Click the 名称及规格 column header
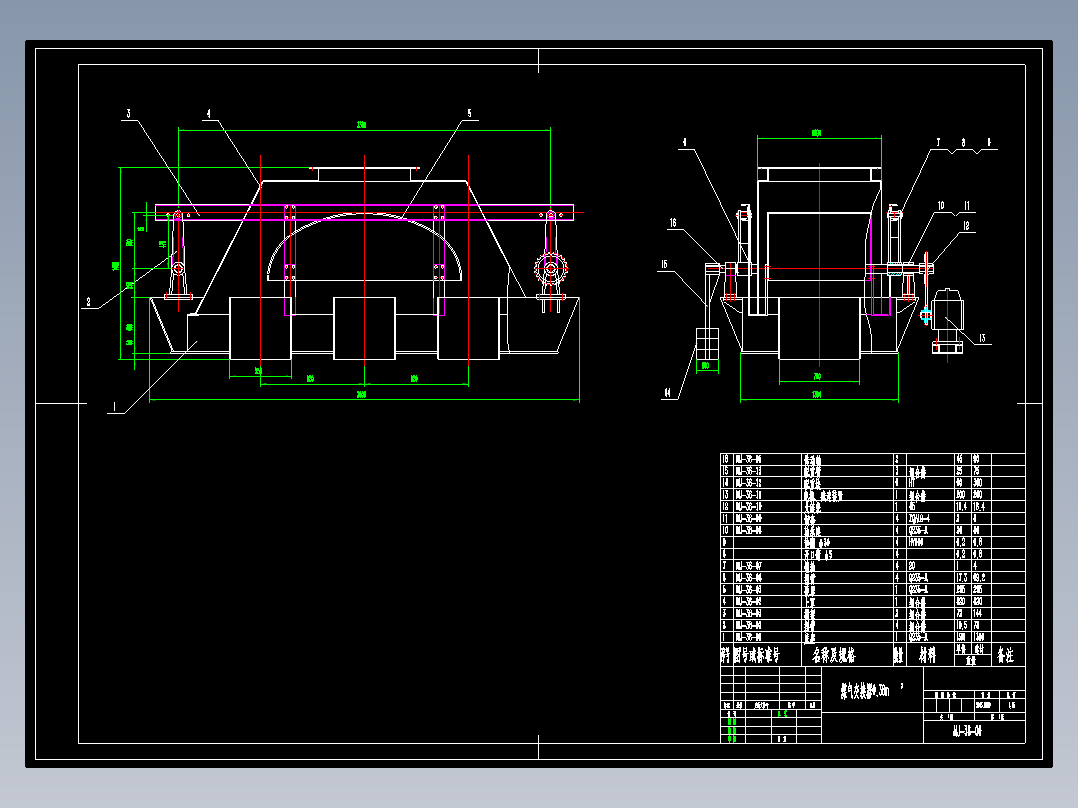The image size is (1078, 808). [x=834, y=655]
